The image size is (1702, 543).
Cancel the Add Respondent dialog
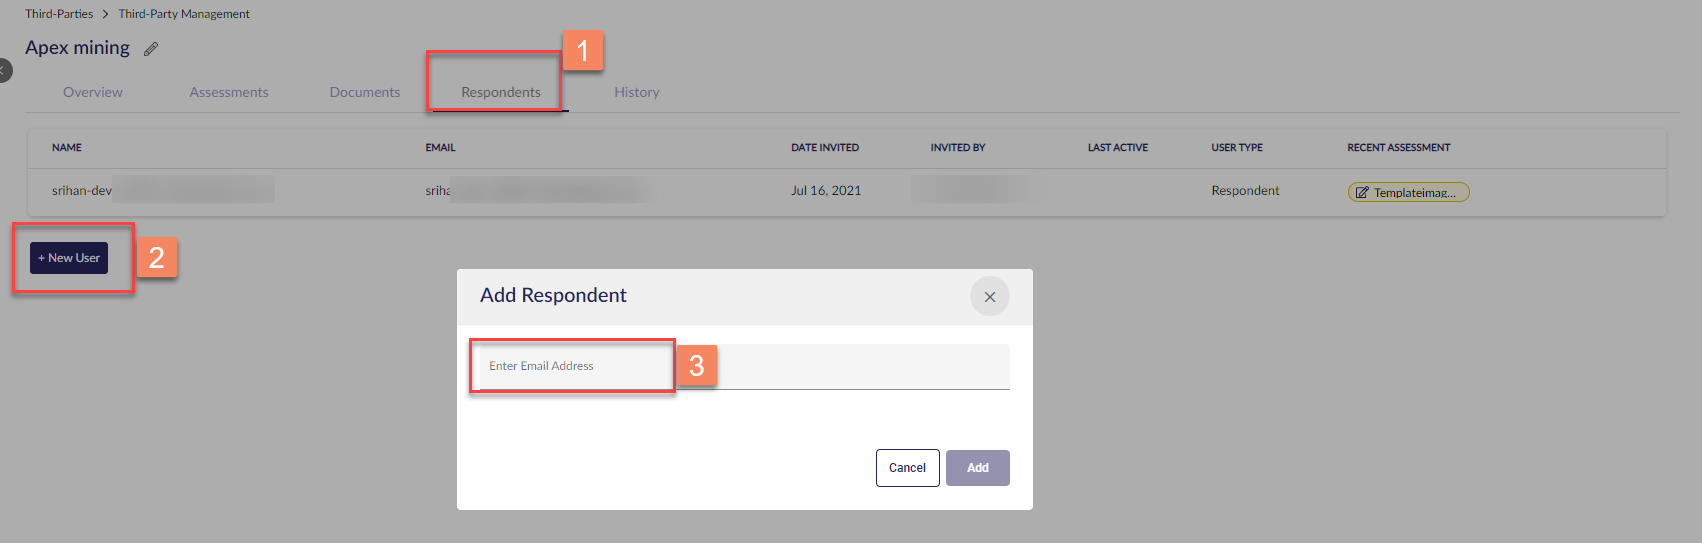point(908,468)
